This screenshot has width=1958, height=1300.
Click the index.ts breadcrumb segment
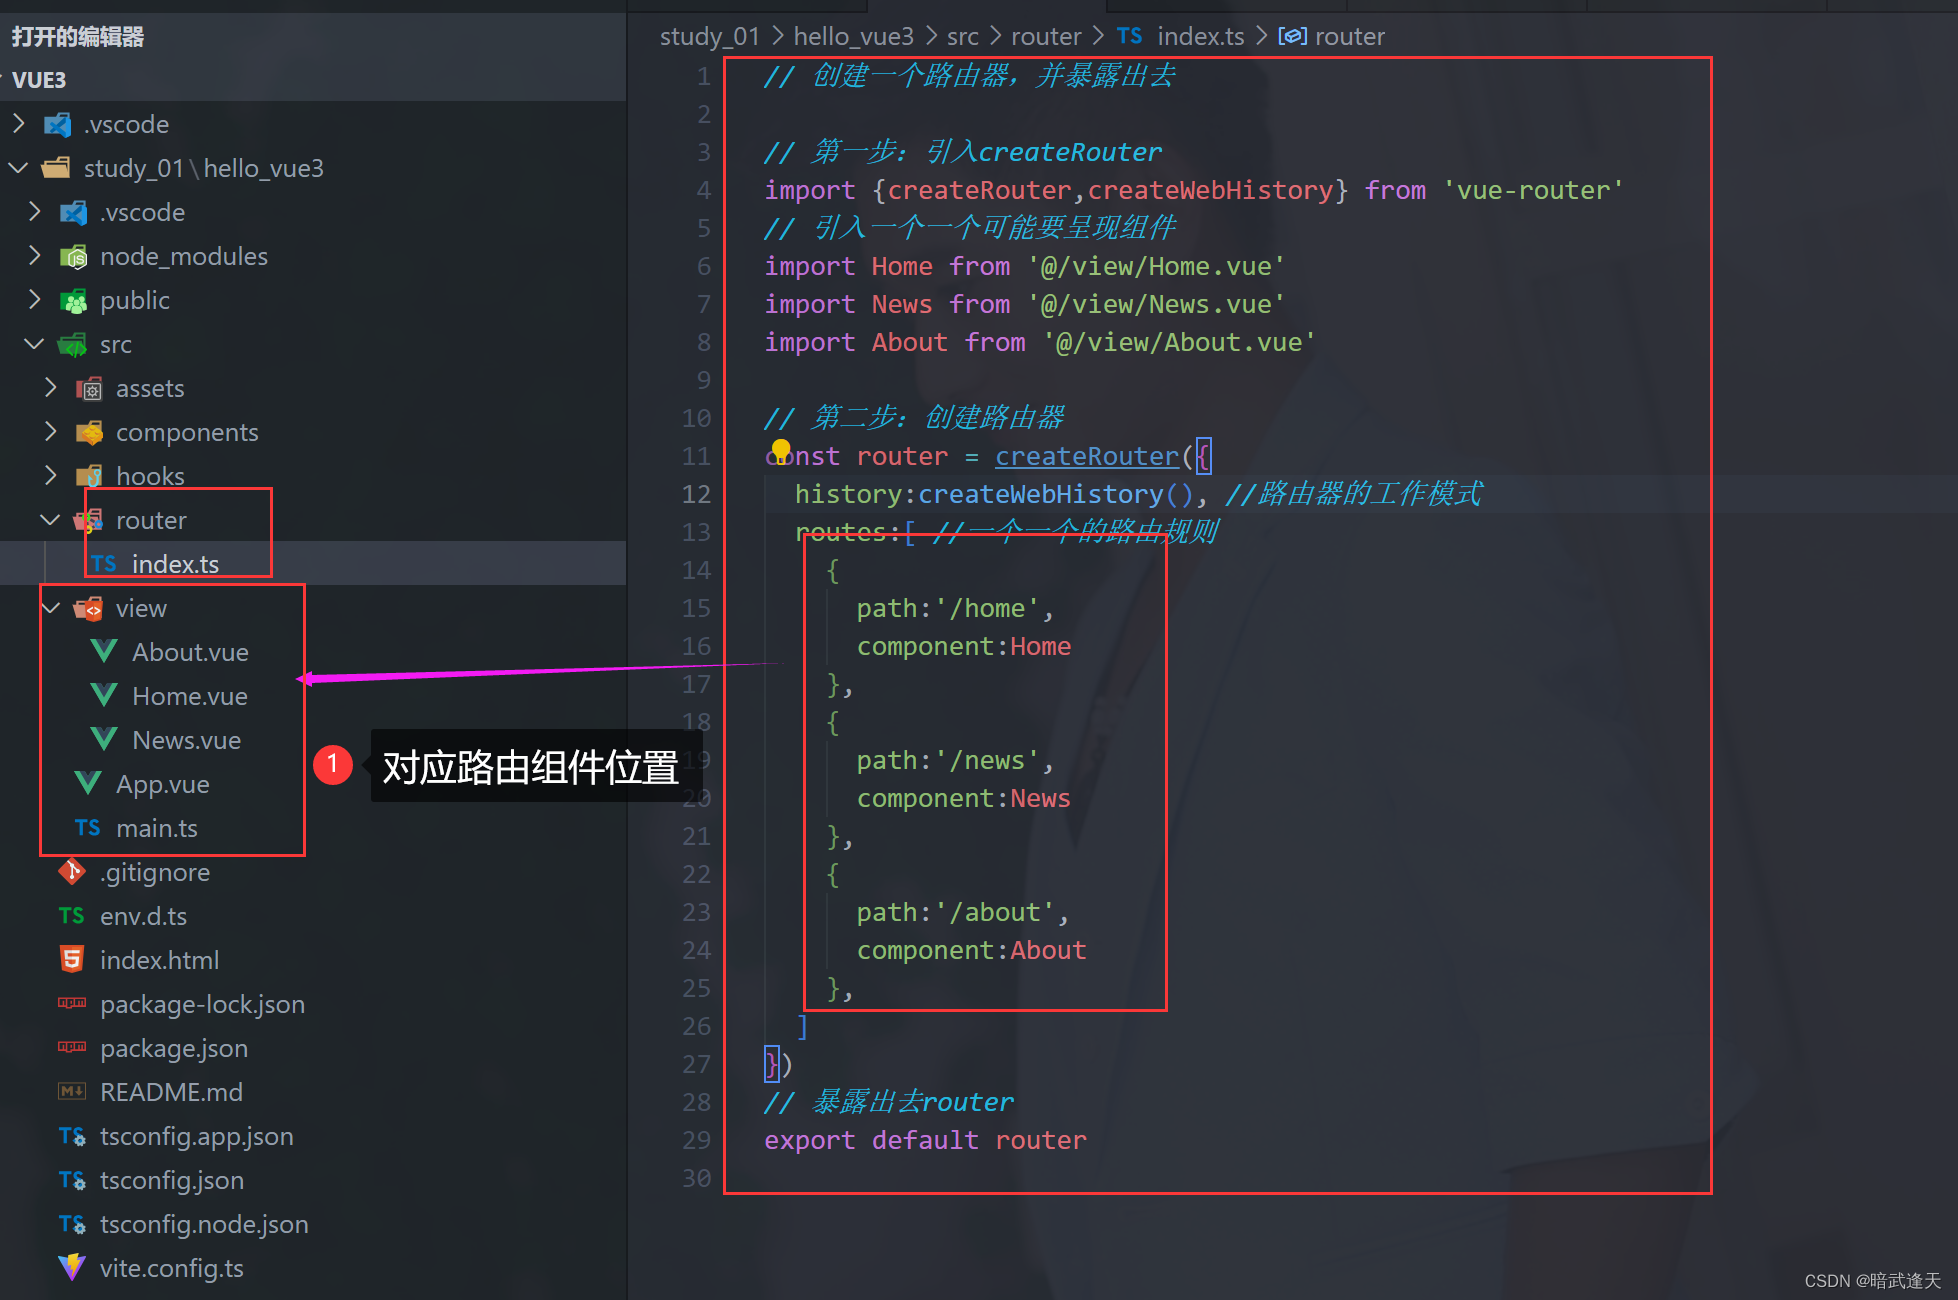click(x=1201, y=36)
